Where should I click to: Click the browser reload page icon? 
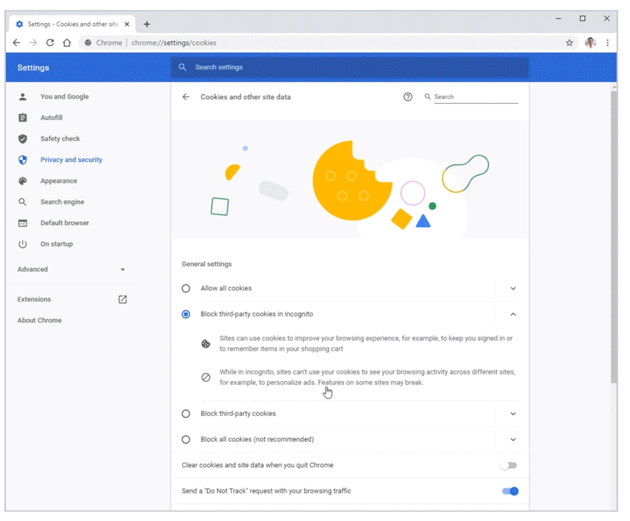pos(50,43)
